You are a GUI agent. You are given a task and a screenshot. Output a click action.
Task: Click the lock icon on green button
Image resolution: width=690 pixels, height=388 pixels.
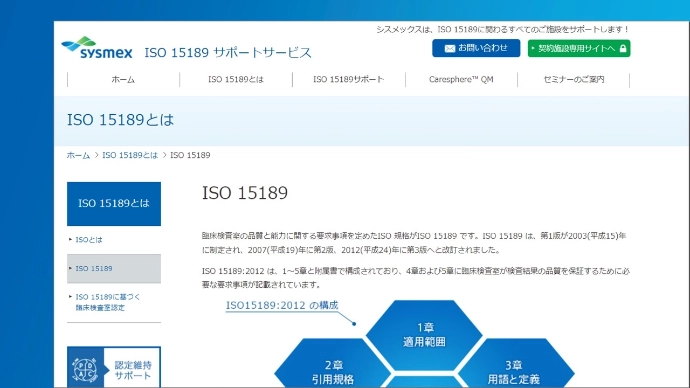coord(623,48)
